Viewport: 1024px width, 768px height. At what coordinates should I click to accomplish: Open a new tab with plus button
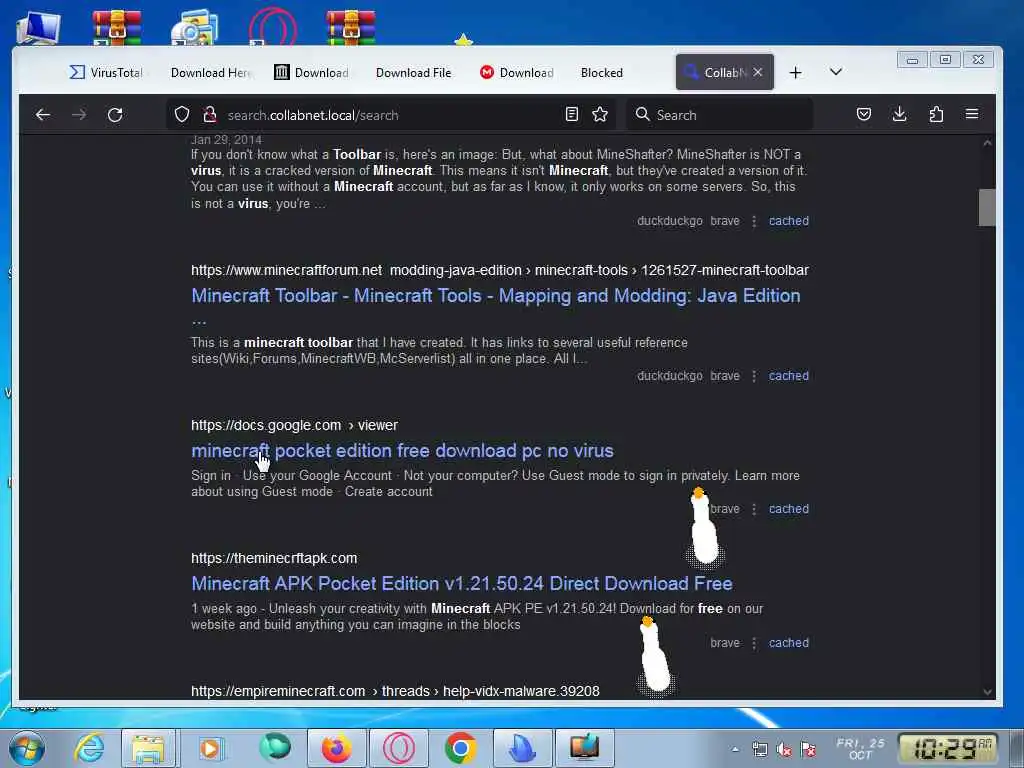(795, 72)
